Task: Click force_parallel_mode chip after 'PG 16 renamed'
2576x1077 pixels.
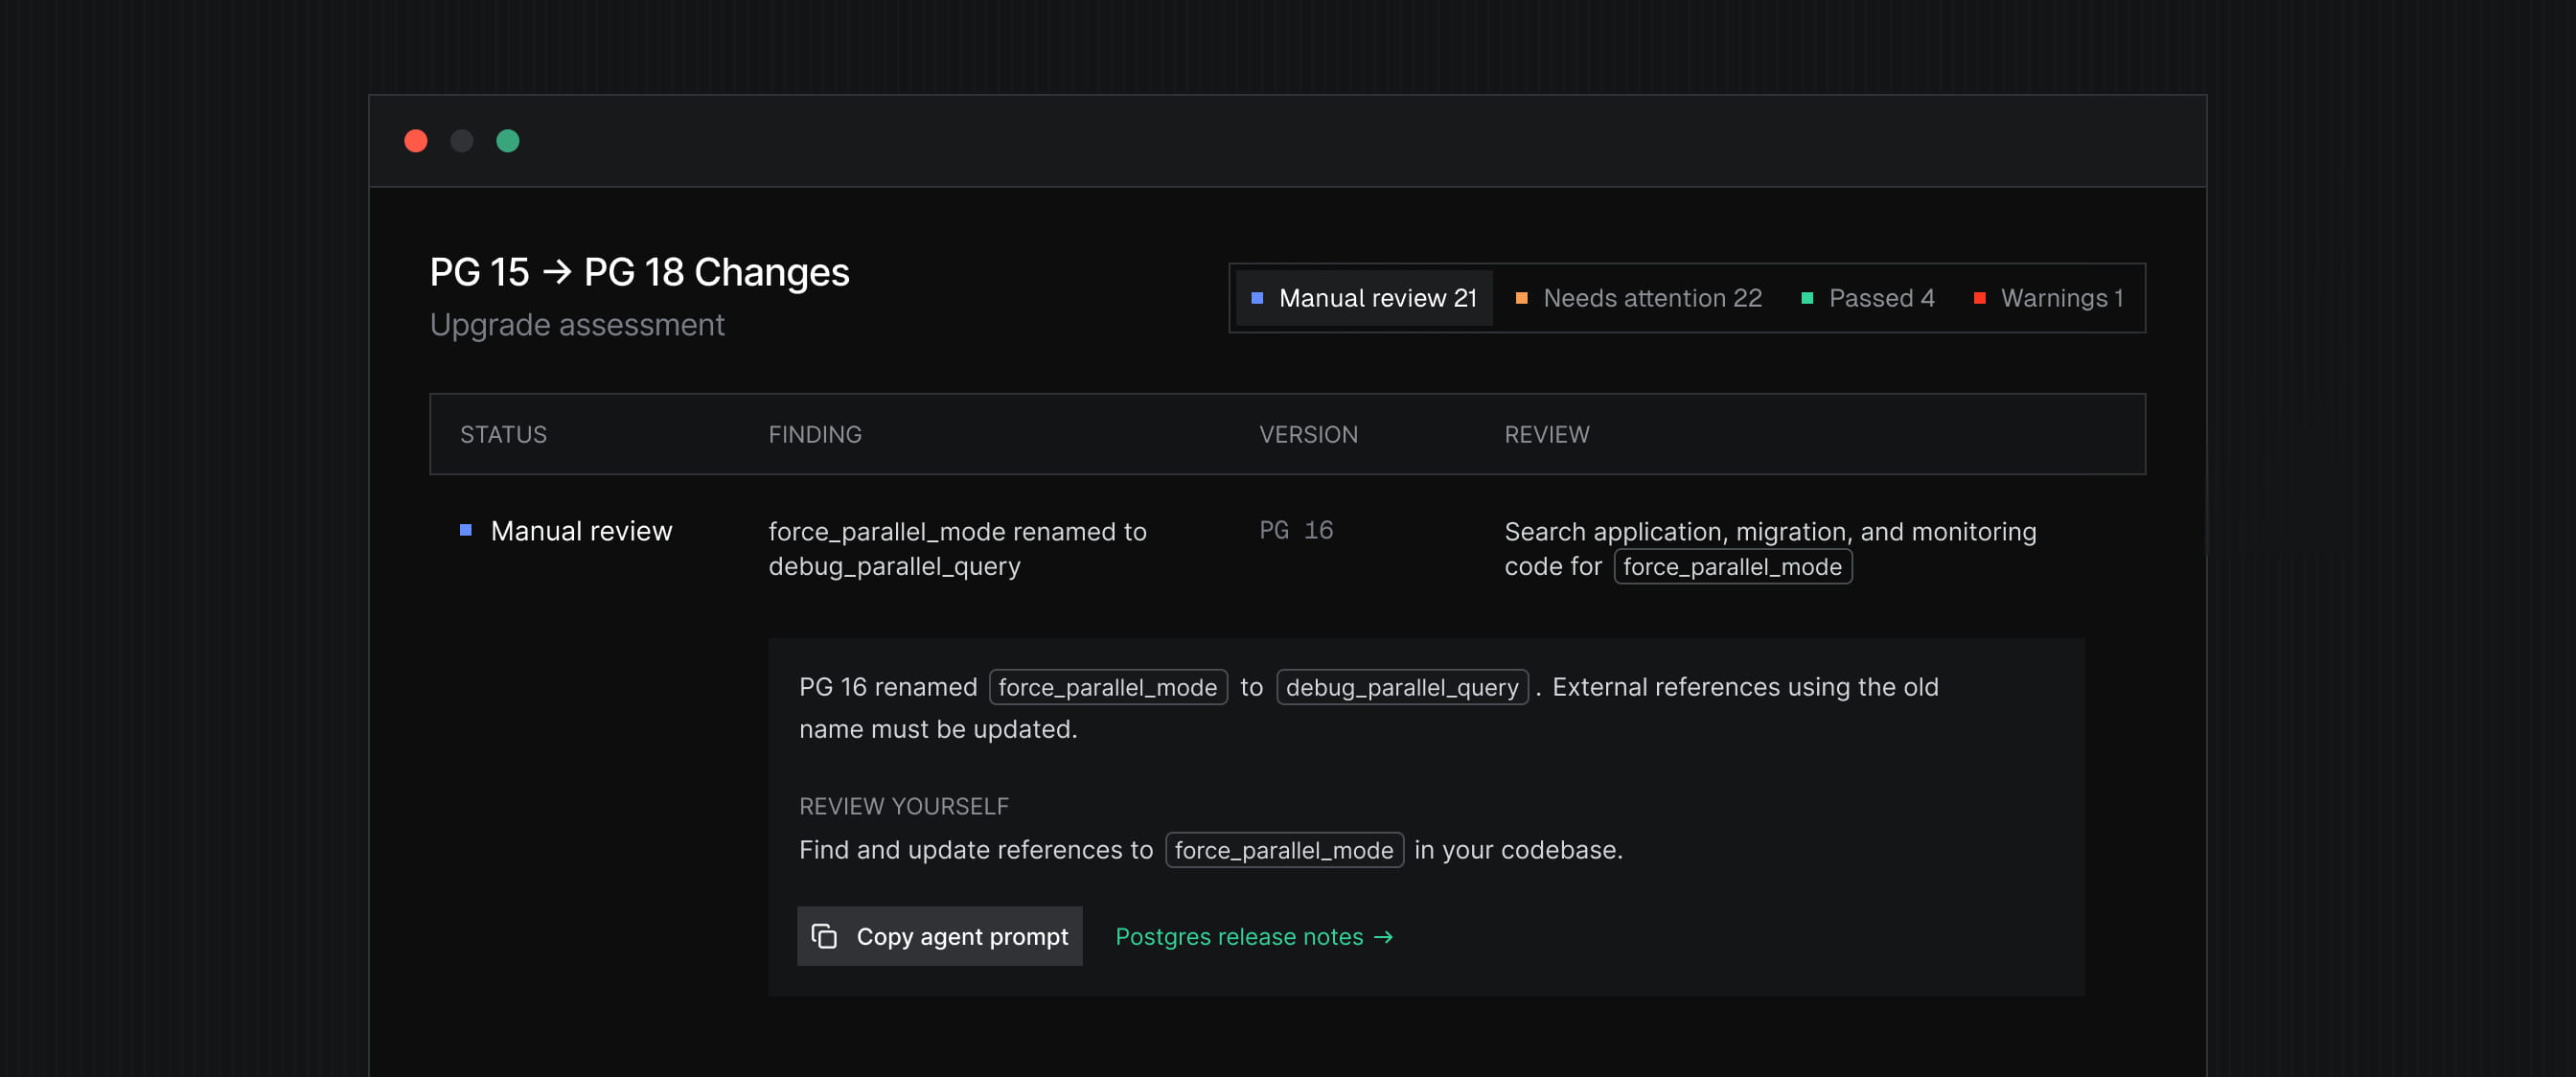Action: pos(1108,687)
